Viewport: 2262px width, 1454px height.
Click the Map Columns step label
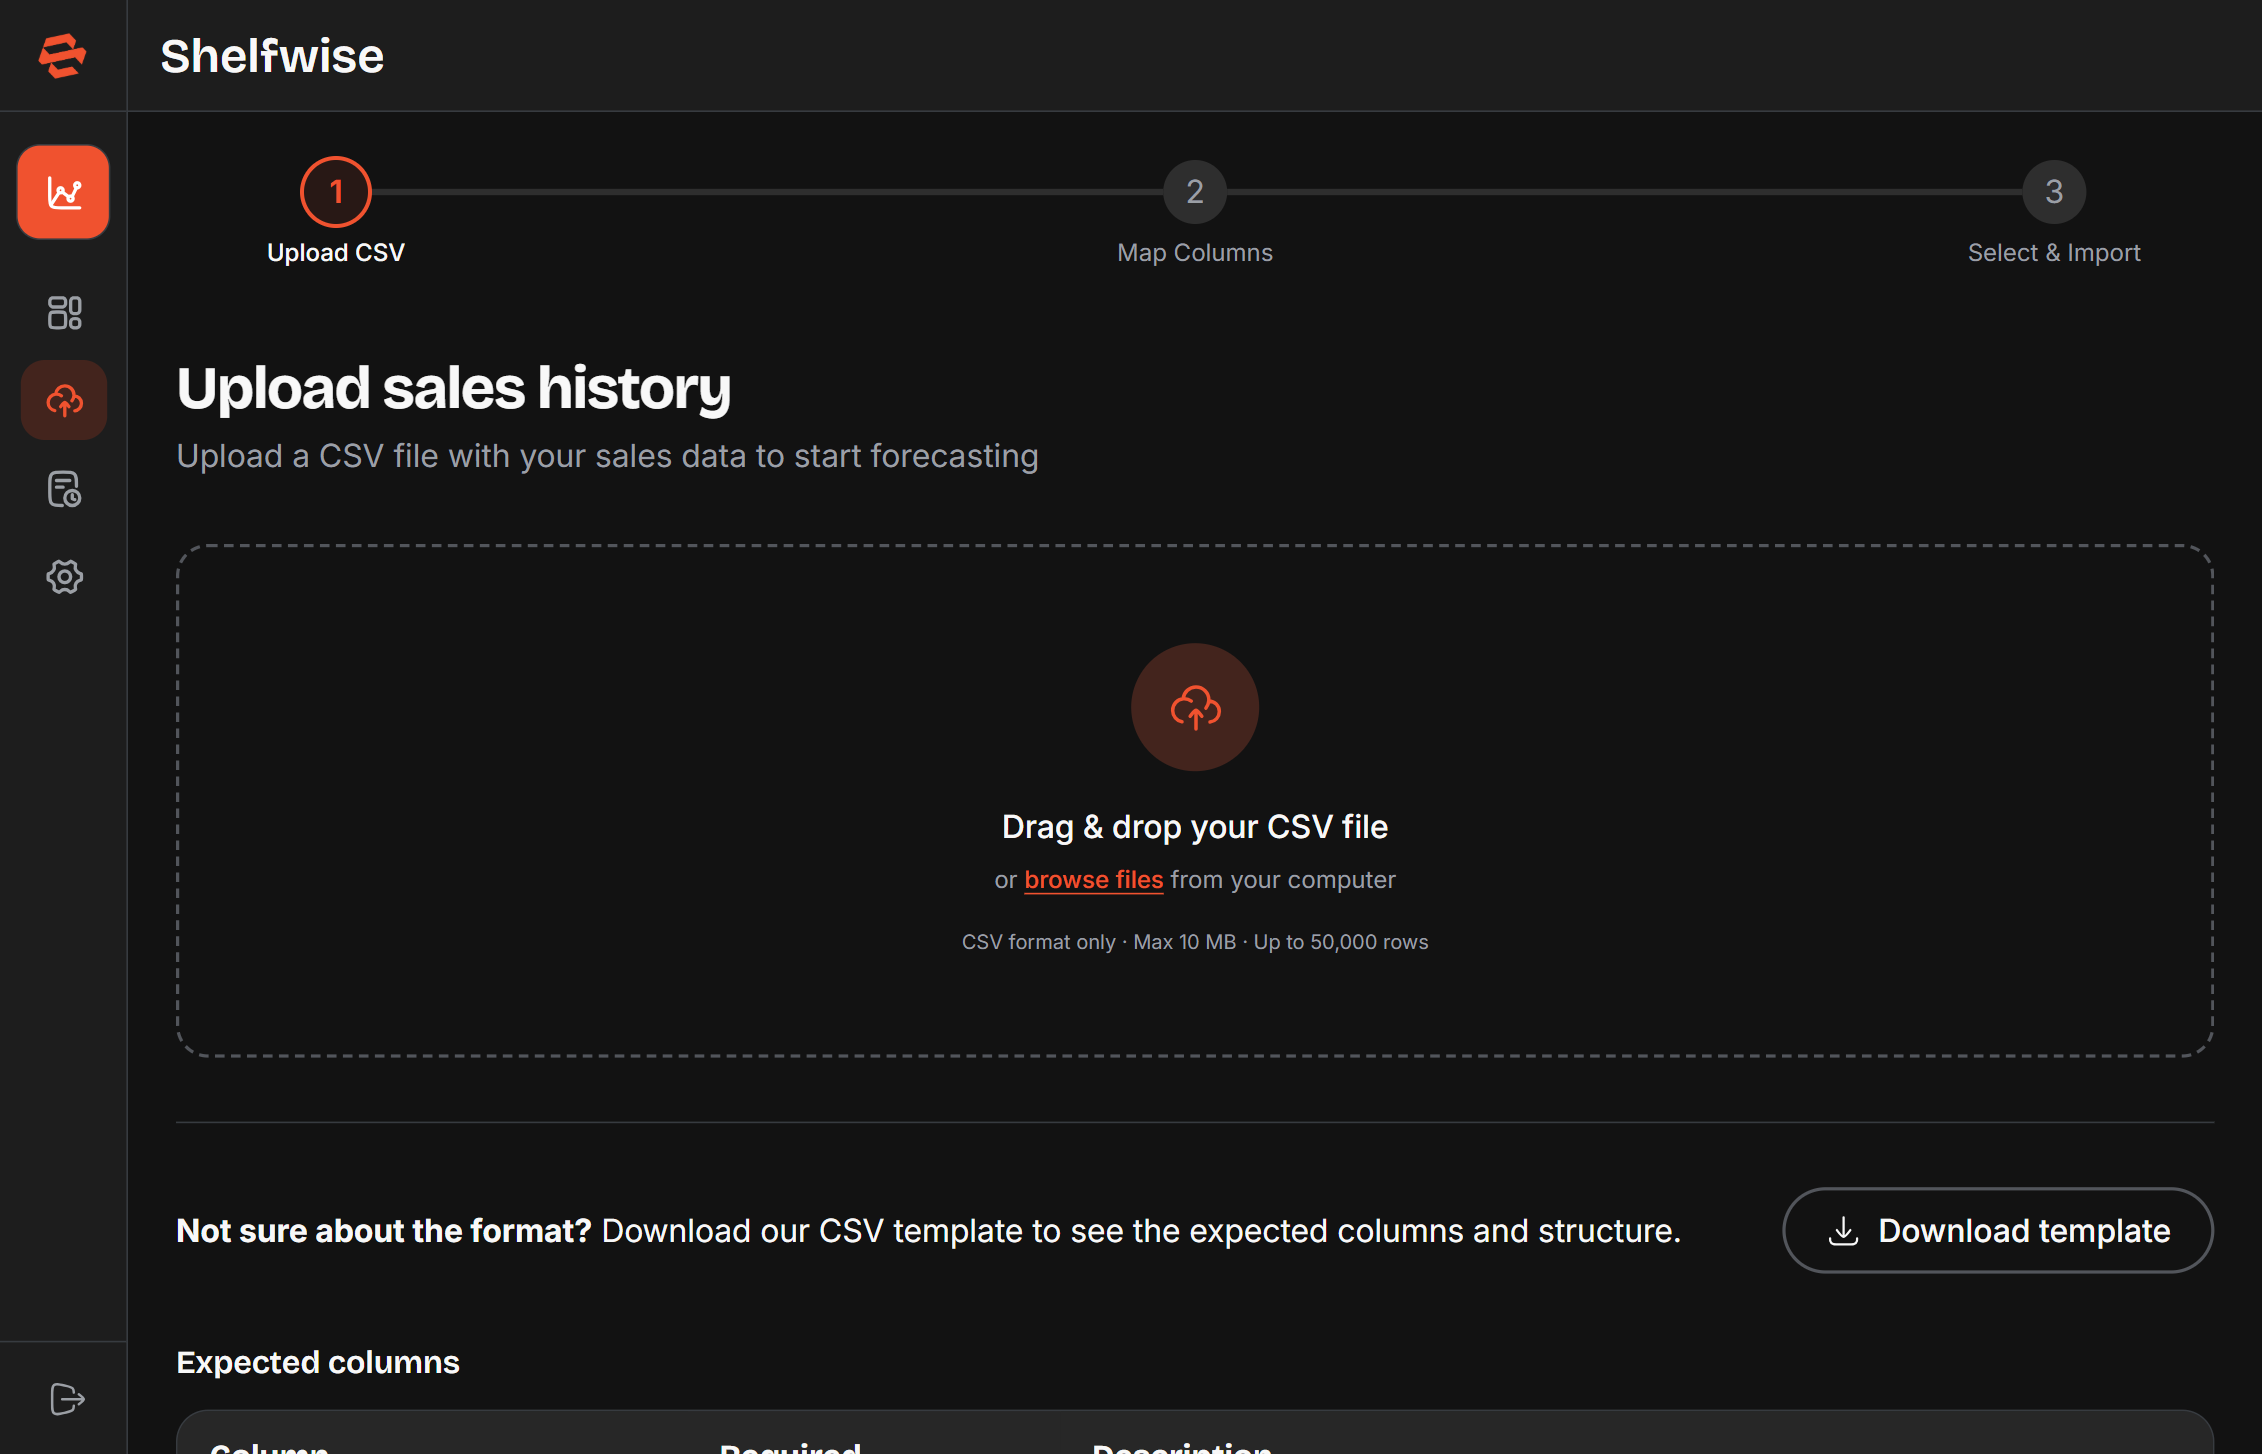click(1195, 253)
